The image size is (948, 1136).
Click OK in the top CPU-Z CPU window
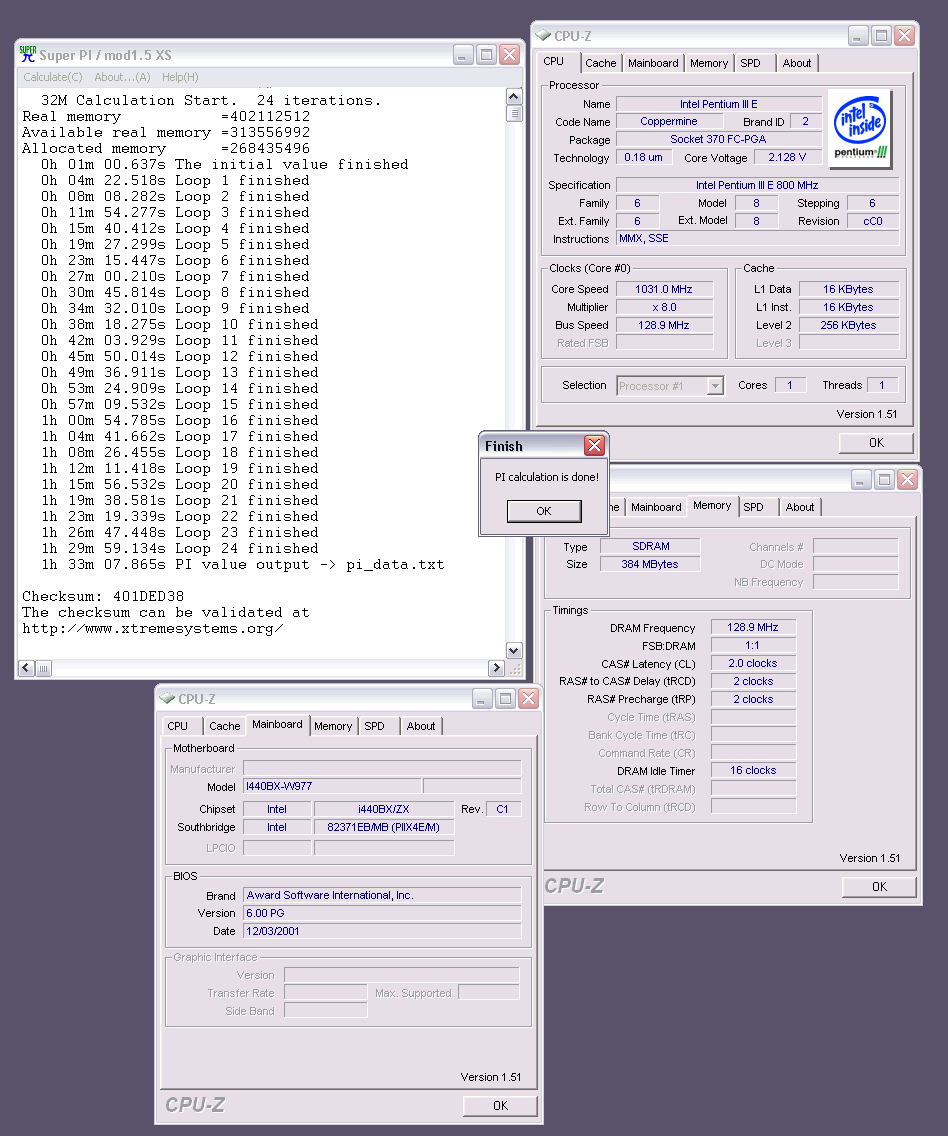(x=876, y=443)
